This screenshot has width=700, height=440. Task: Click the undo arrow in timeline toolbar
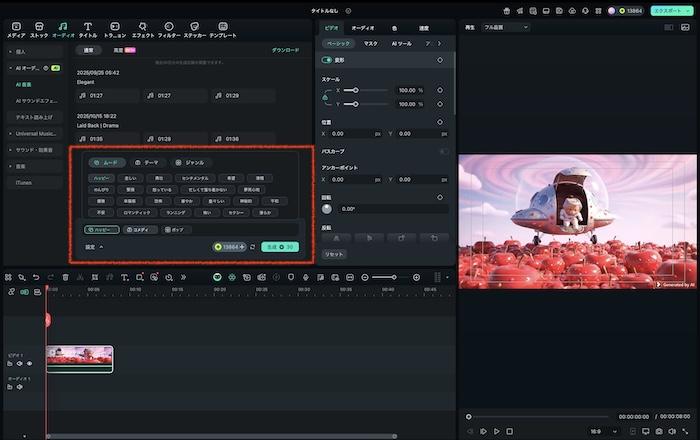click(x=37, y=277)
